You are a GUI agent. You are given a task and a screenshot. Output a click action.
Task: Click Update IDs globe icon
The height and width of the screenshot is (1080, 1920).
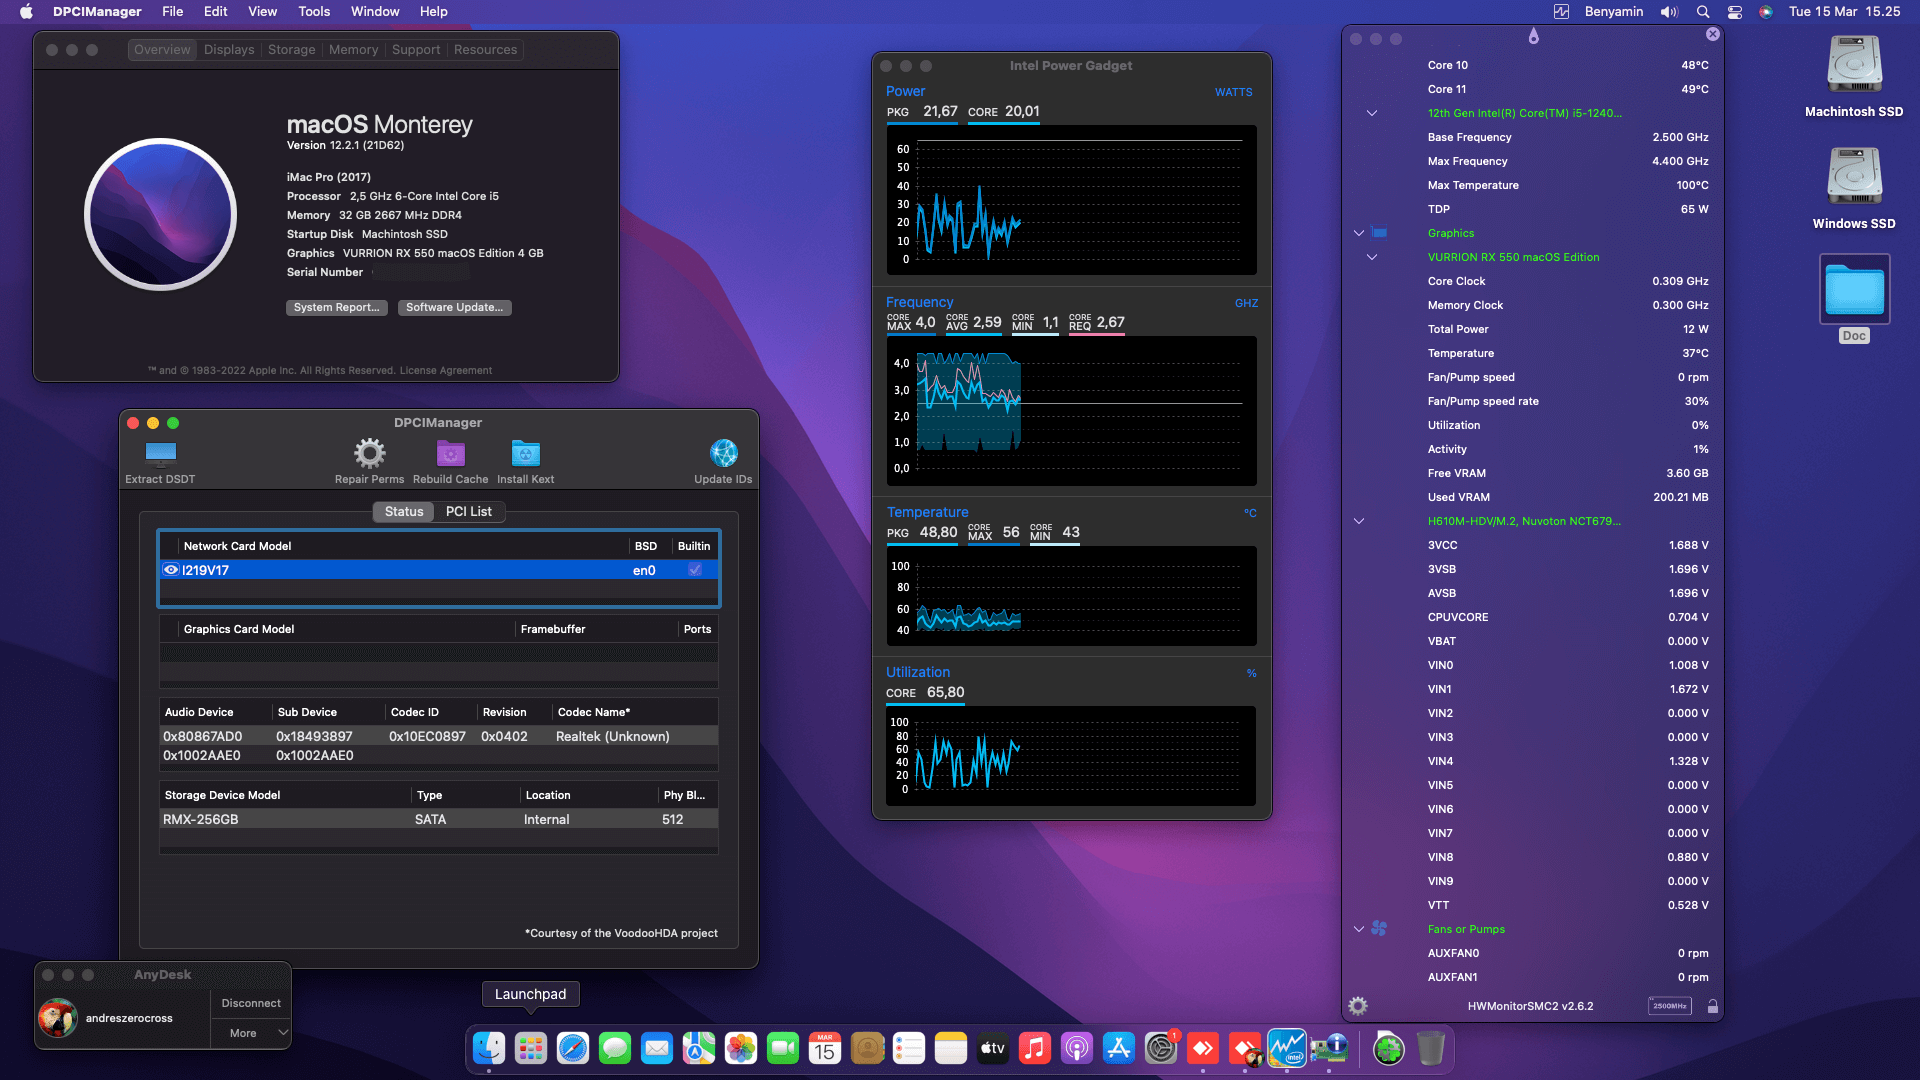[723, 454]
